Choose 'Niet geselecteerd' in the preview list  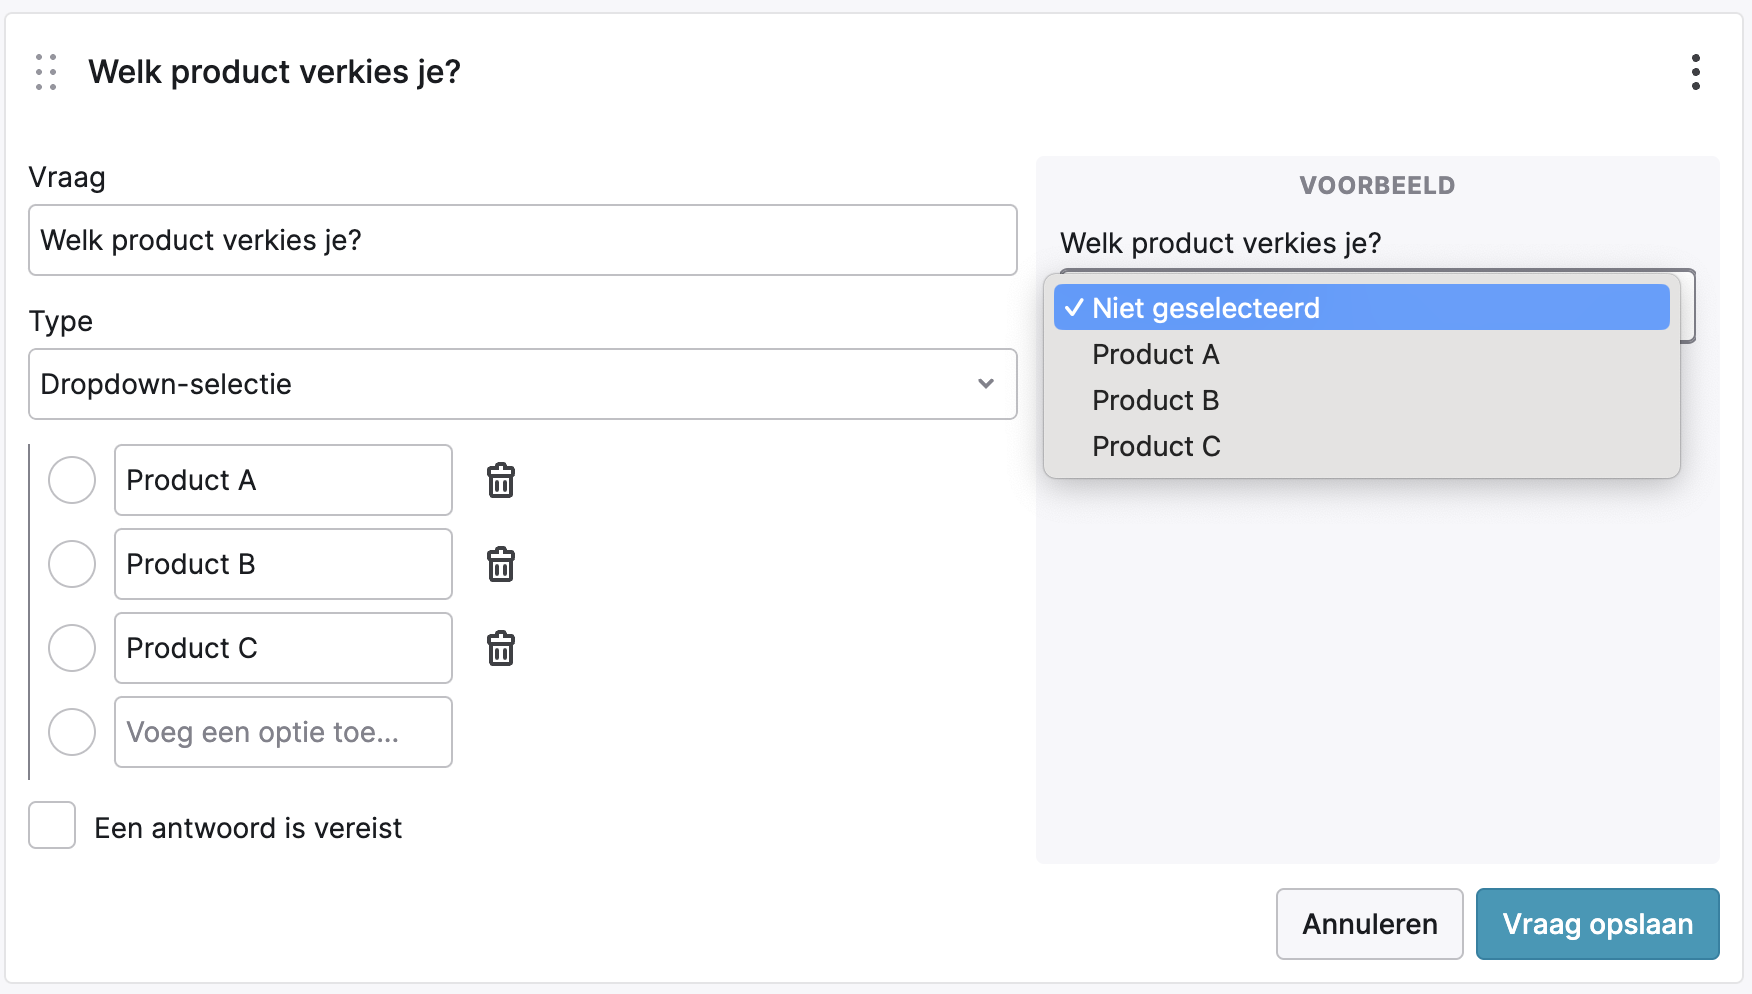pos(1360,308)
